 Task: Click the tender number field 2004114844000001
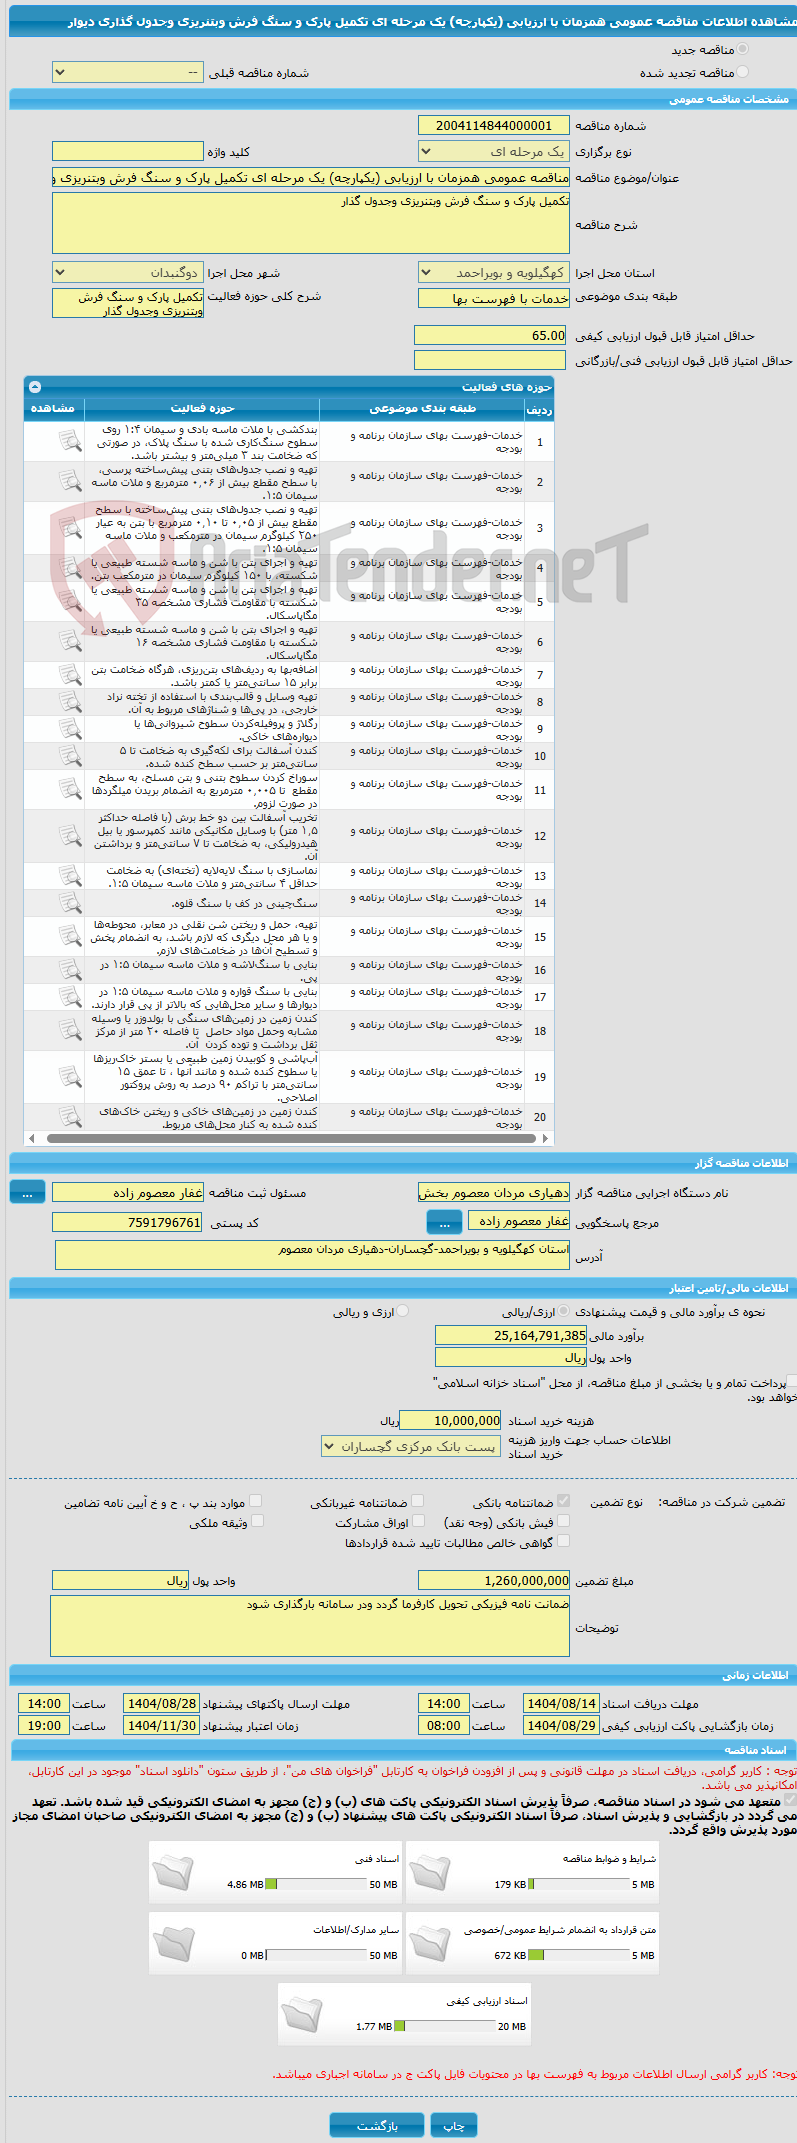point(493,125)
